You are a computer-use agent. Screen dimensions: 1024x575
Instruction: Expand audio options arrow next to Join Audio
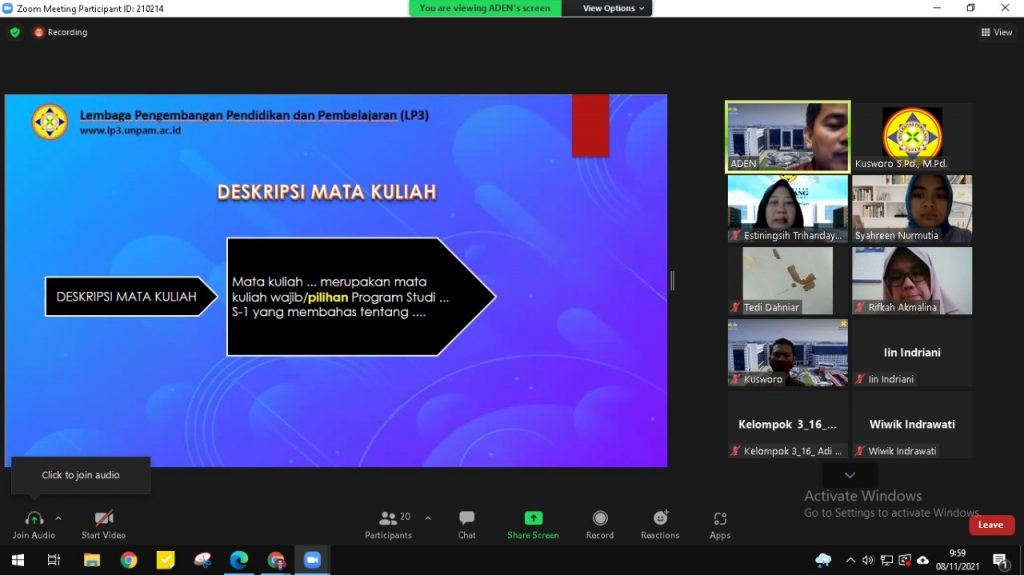pos(58,519)
